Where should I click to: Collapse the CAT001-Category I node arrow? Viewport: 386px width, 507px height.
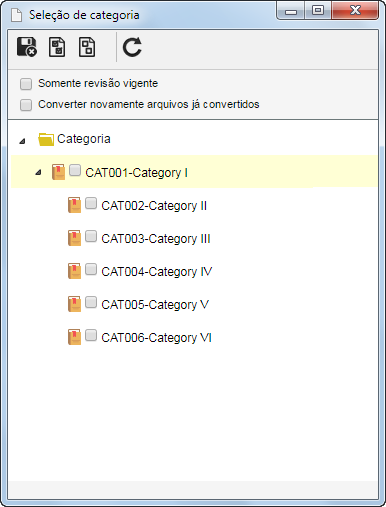pyautogui.click(x=38, y=172)
